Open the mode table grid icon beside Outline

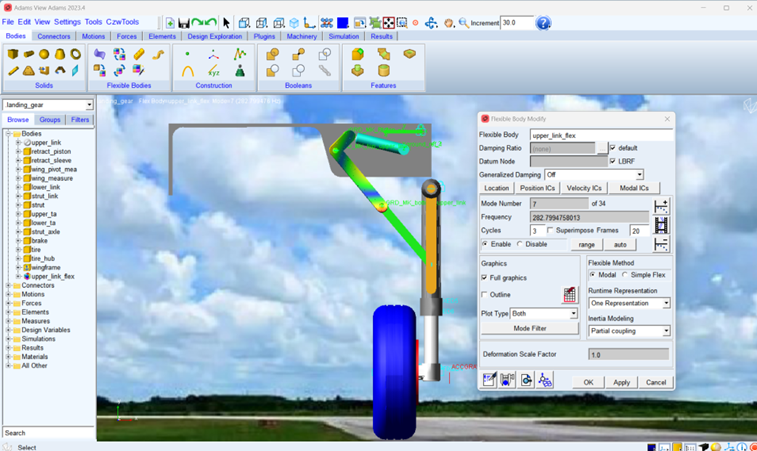[570, 295]
